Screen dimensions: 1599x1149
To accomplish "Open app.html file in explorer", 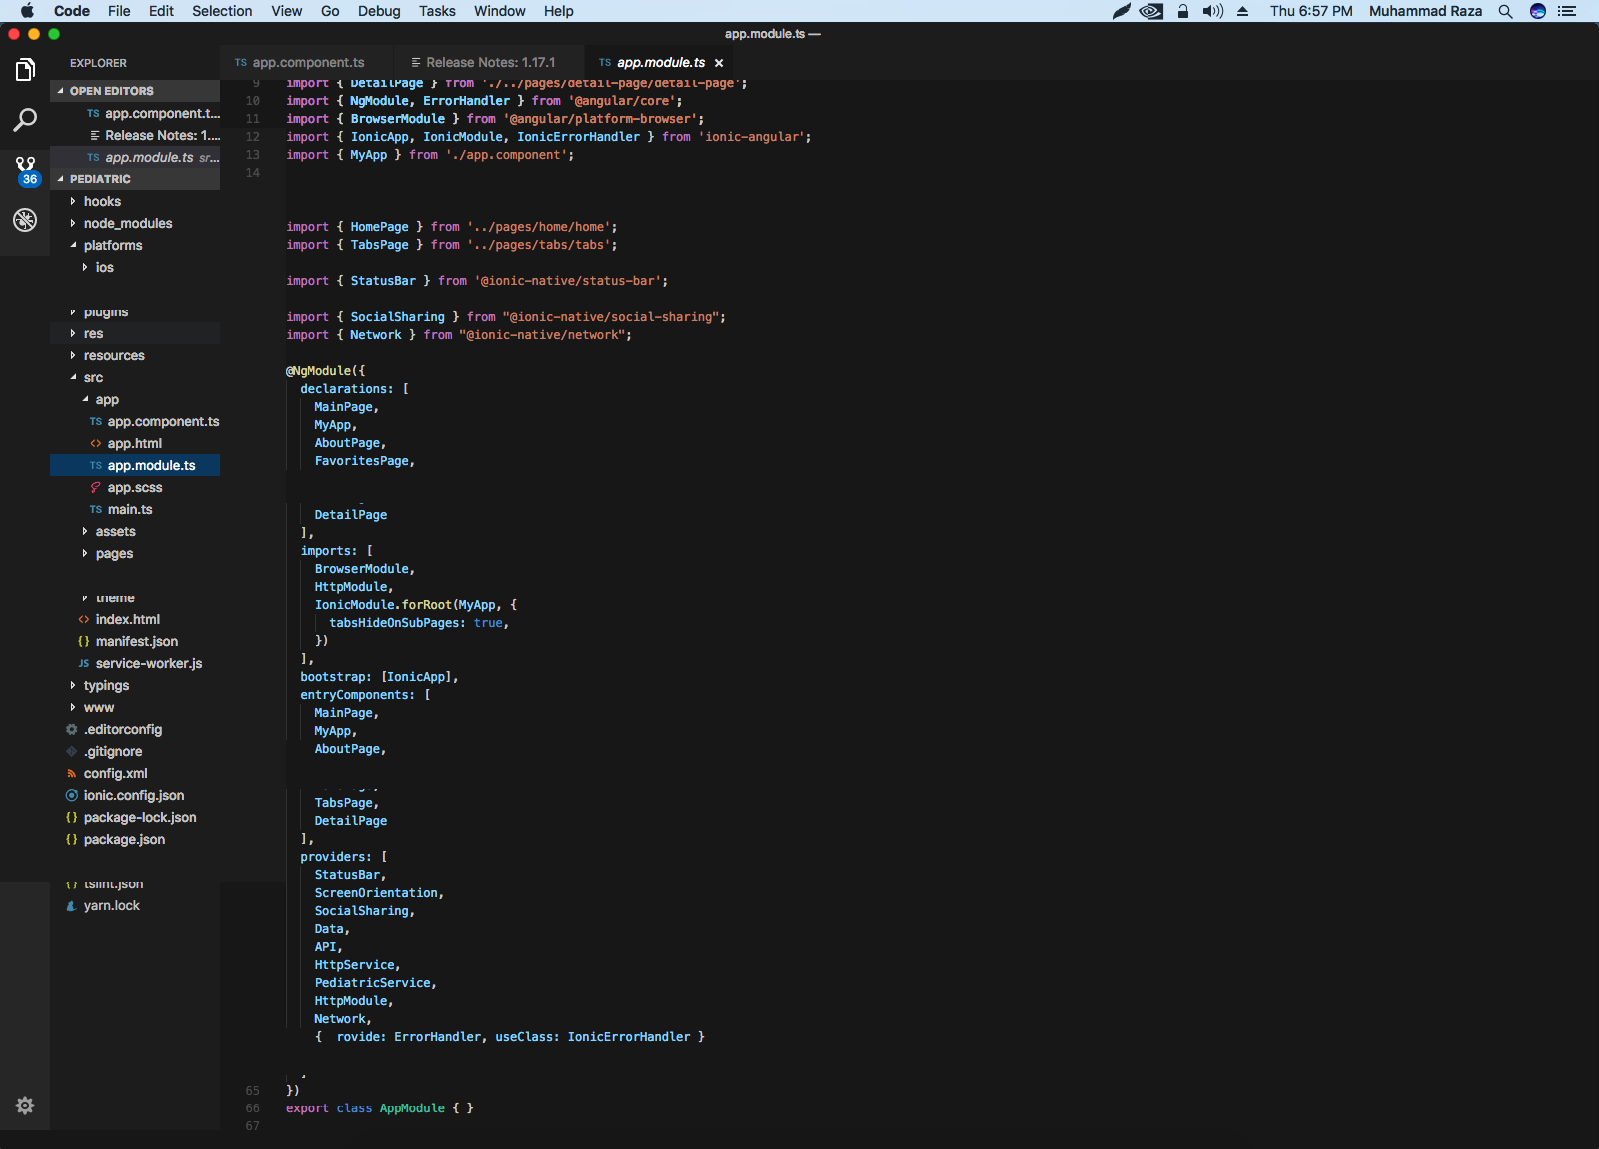I will [134, 444].
